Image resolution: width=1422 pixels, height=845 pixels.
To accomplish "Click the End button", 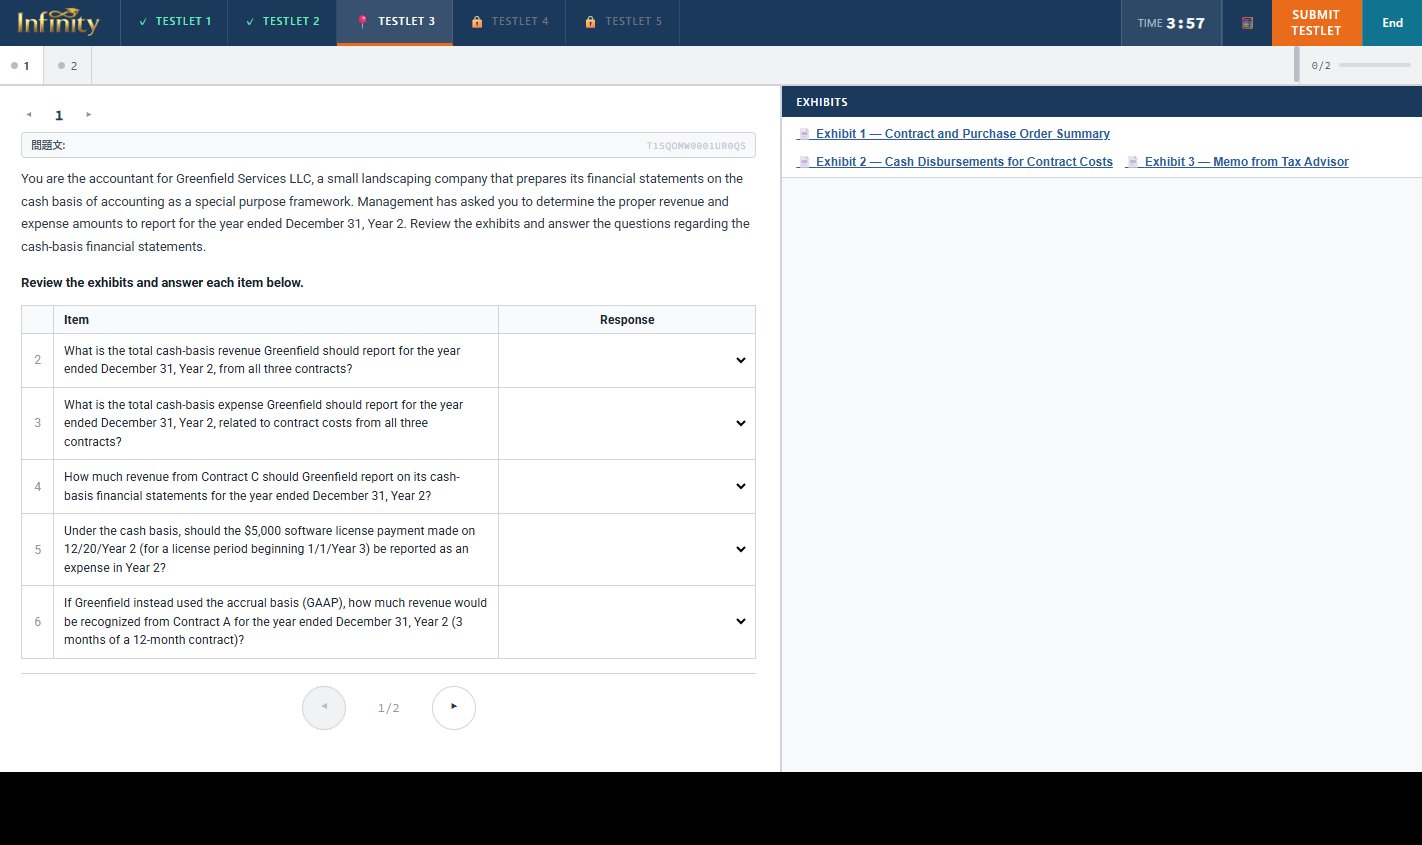I will [1392, 23].
